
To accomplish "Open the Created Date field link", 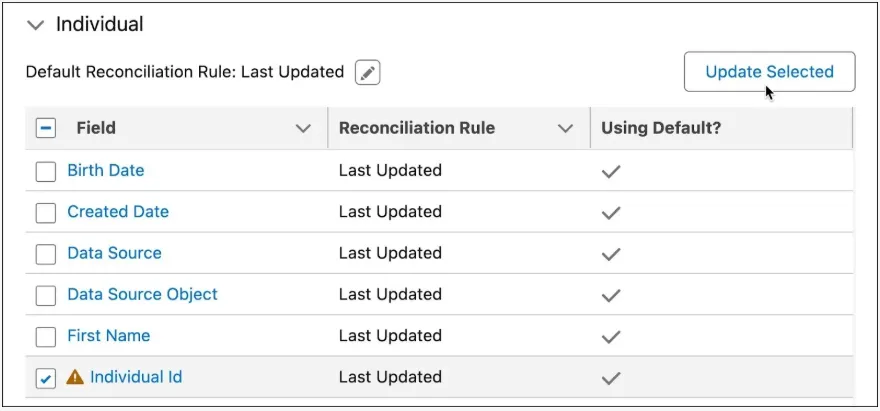I will [118, 212].
